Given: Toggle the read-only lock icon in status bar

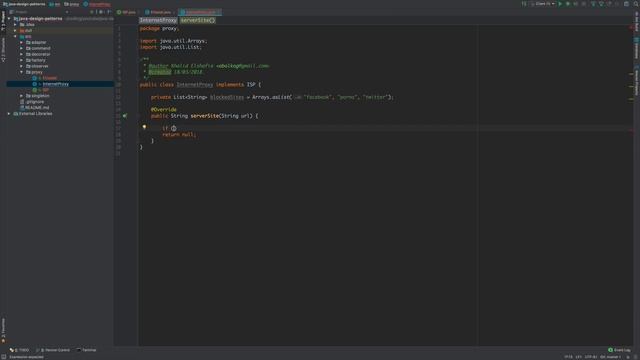Looking at the screenshot, I should coord(628,357).
